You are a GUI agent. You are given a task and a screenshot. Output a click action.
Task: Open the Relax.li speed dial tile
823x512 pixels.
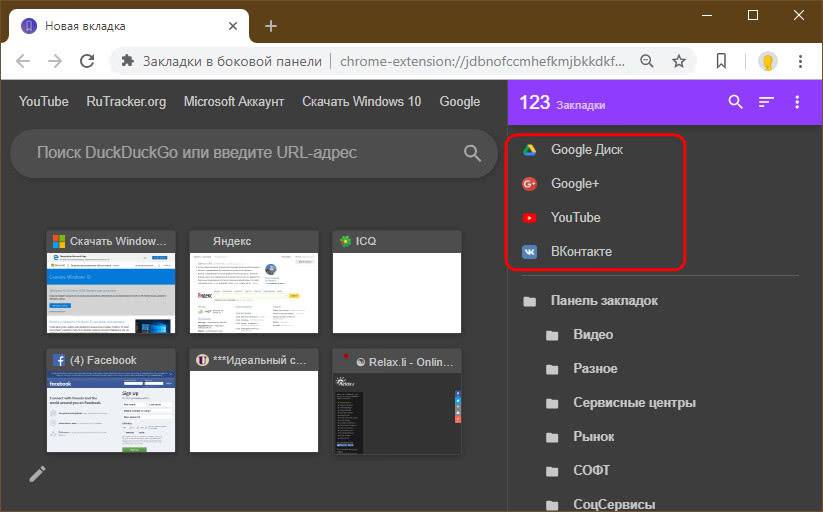click(x=397, y=402)
